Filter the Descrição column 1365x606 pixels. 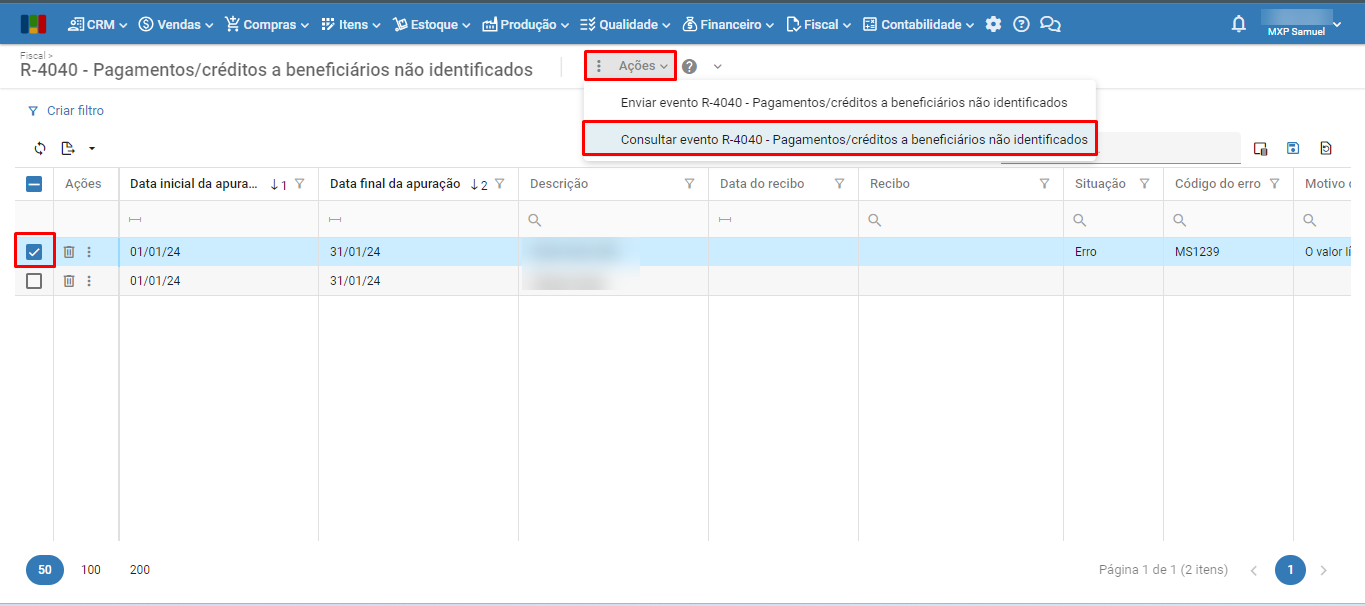(689, 184)
